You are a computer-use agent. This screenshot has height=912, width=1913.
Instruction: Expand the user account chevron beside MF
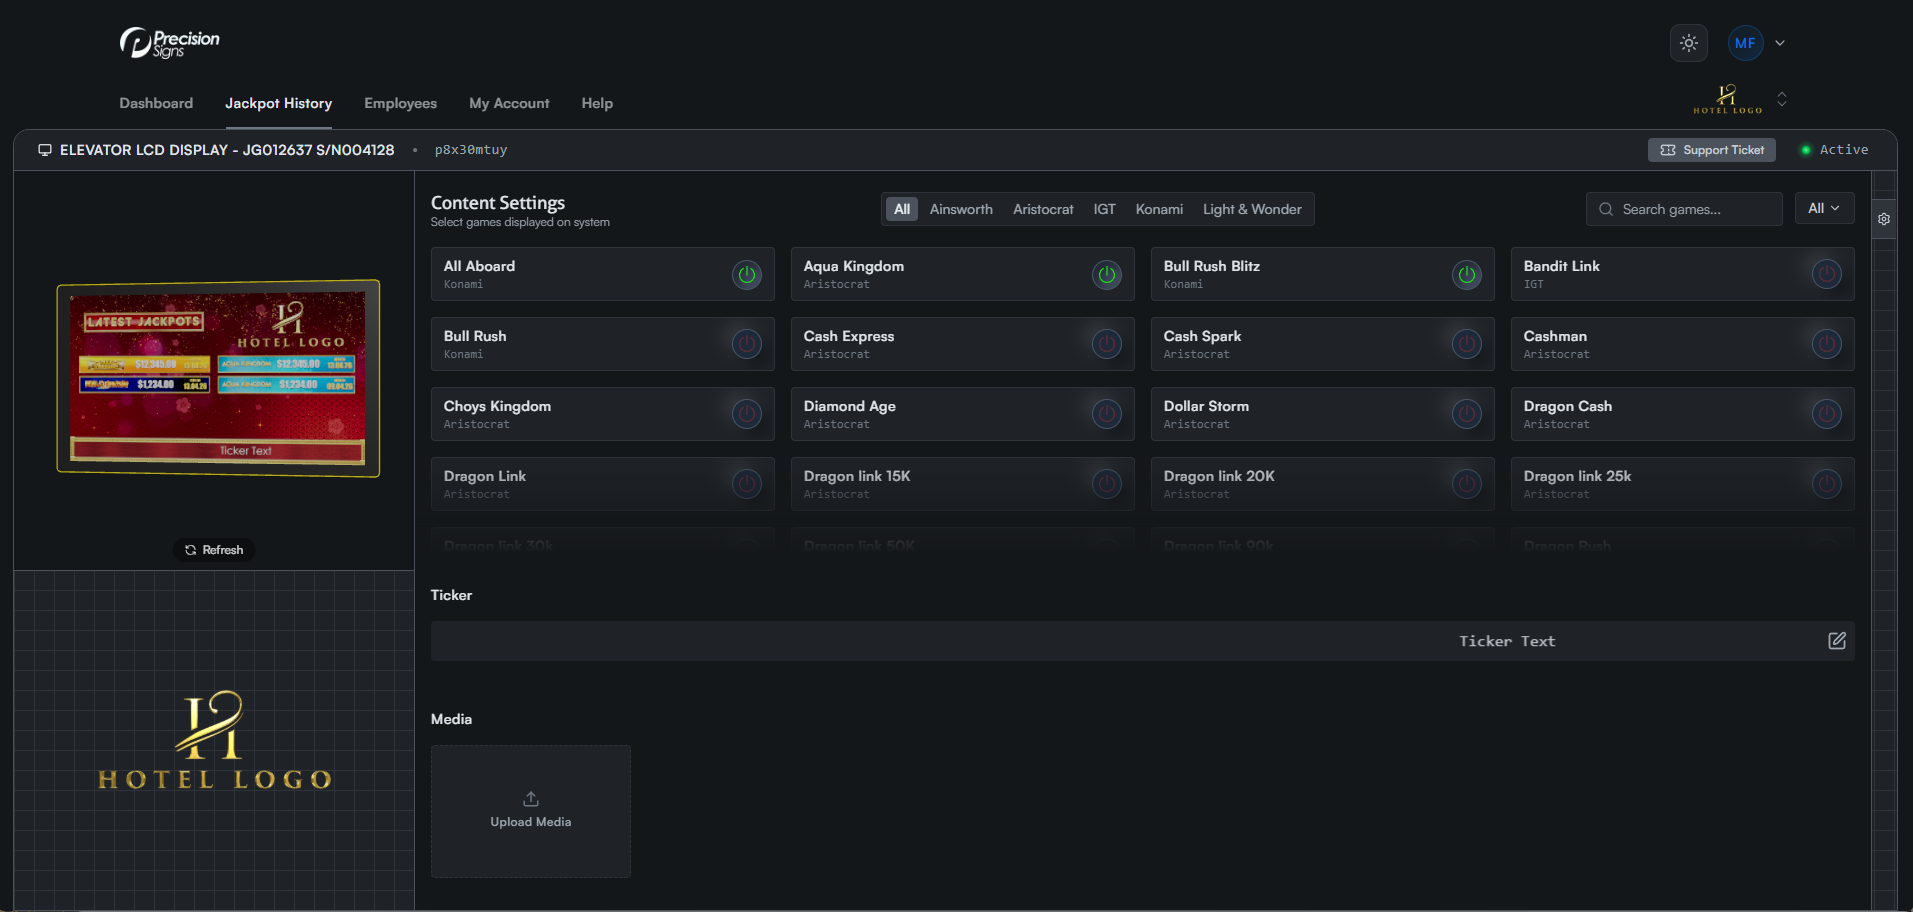pos(1780,43)
